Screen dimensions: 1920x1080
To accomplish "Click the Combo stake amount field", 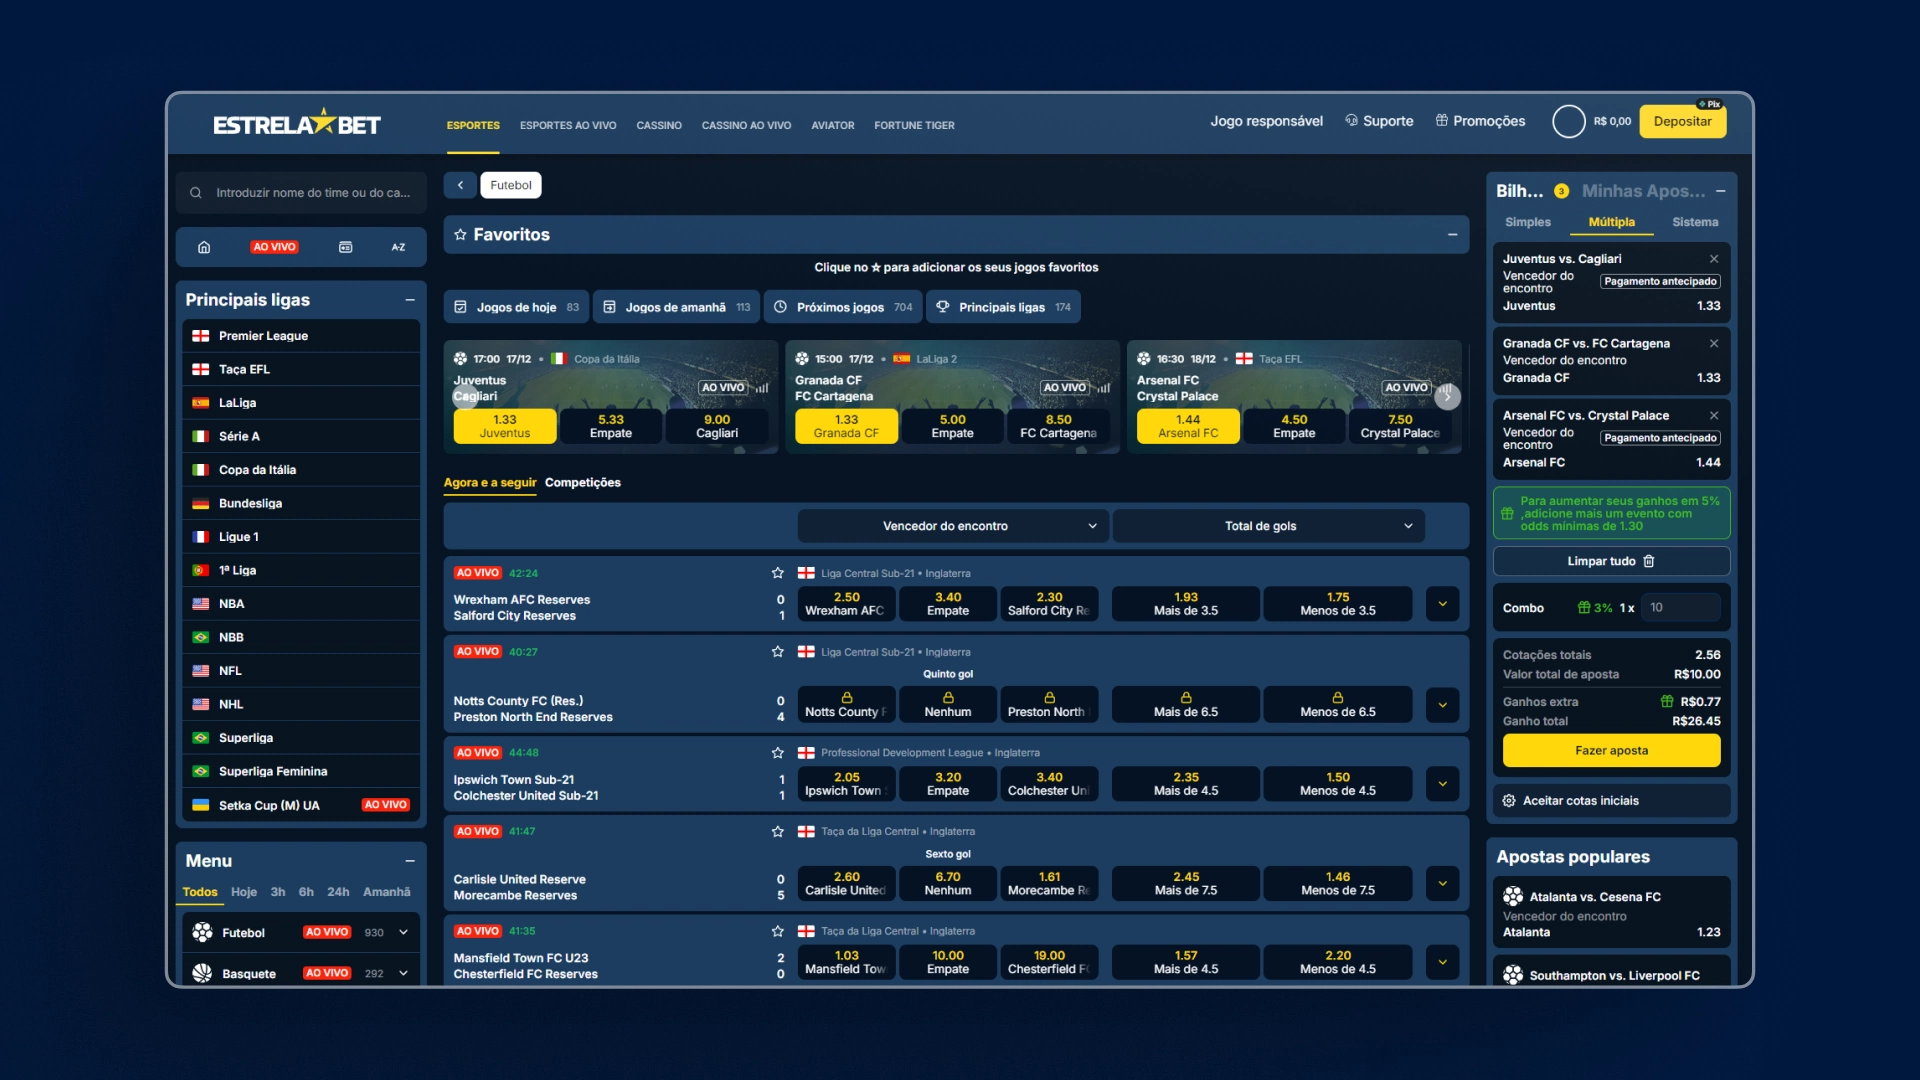I will pos(1682,607).
